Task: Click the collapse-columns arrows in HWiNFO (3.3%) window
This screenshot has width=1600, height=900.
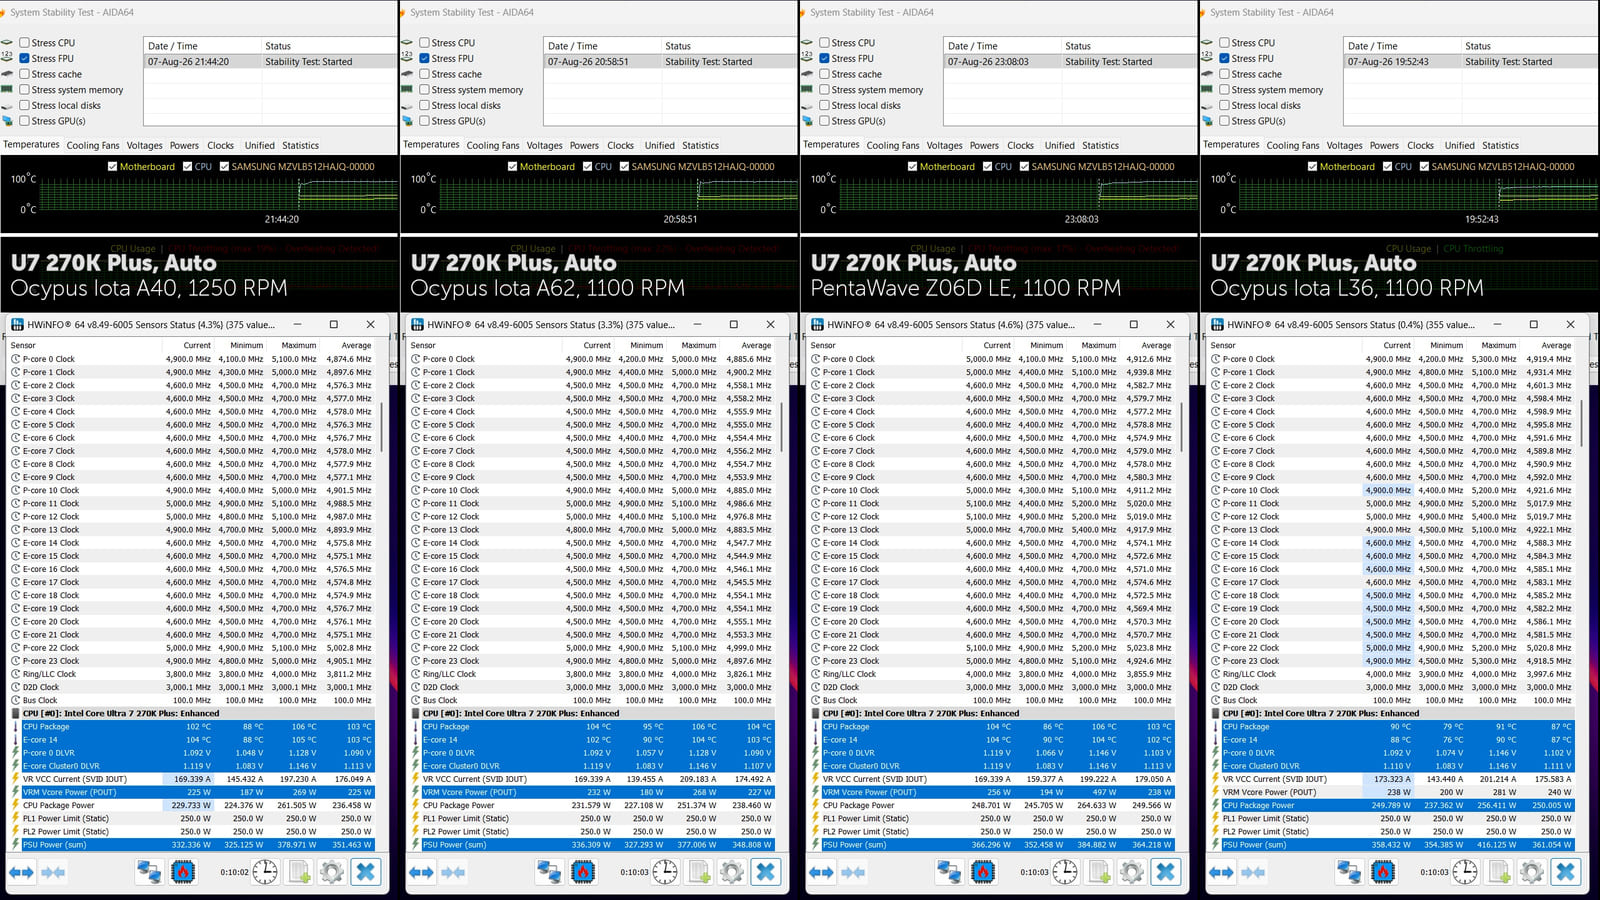Action: point(454,872)
